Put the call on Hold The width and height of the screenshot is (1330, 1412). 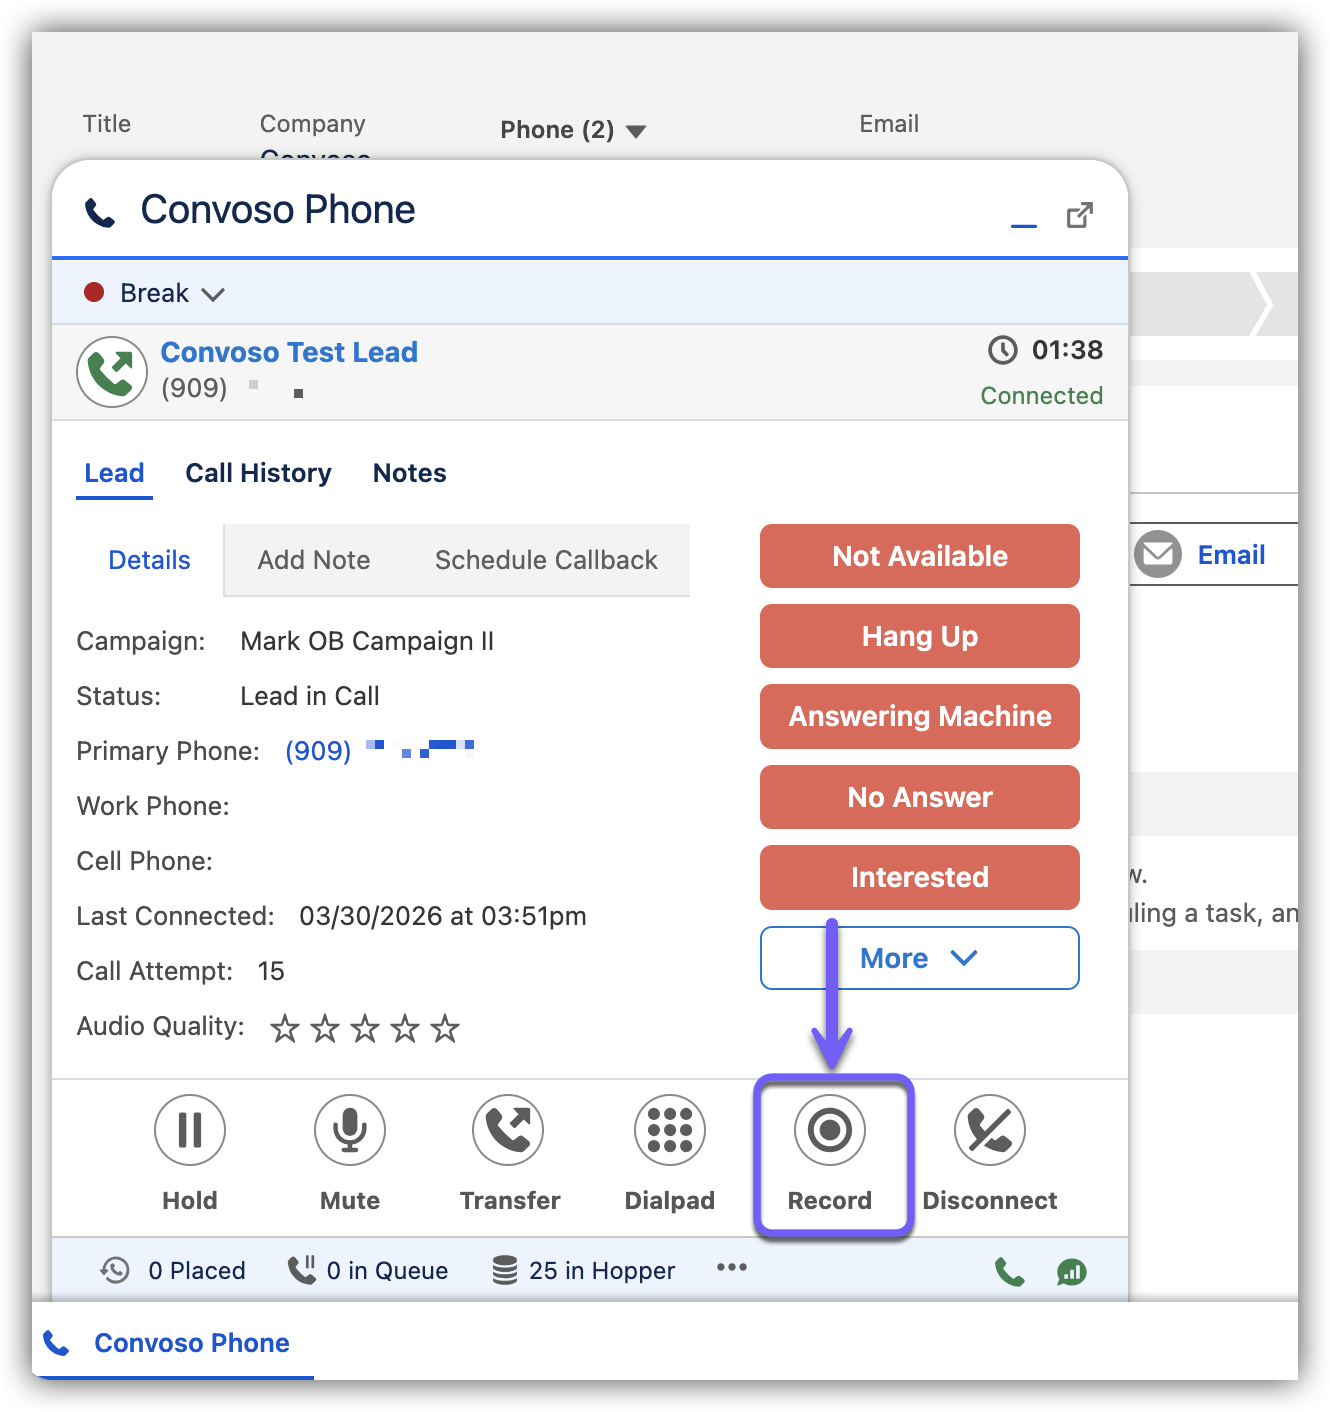click(190, 1131)
